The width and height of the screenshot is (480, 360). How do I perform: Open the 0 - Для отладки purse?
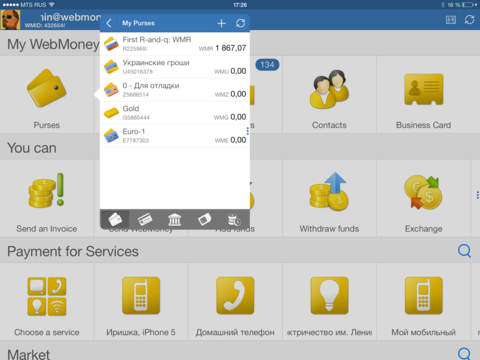tap(175, 90)
